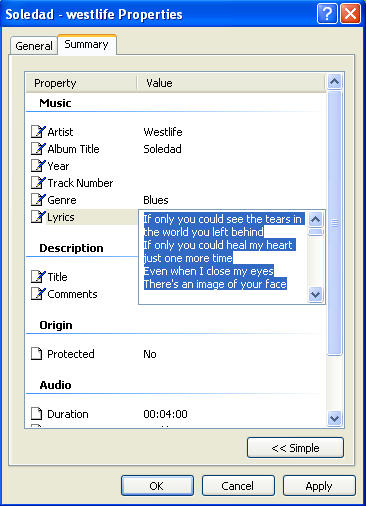The width and height of the screenshot is (366, 506).
Task: Select the Artist value Westlife
Action: [x=163, y=132]
